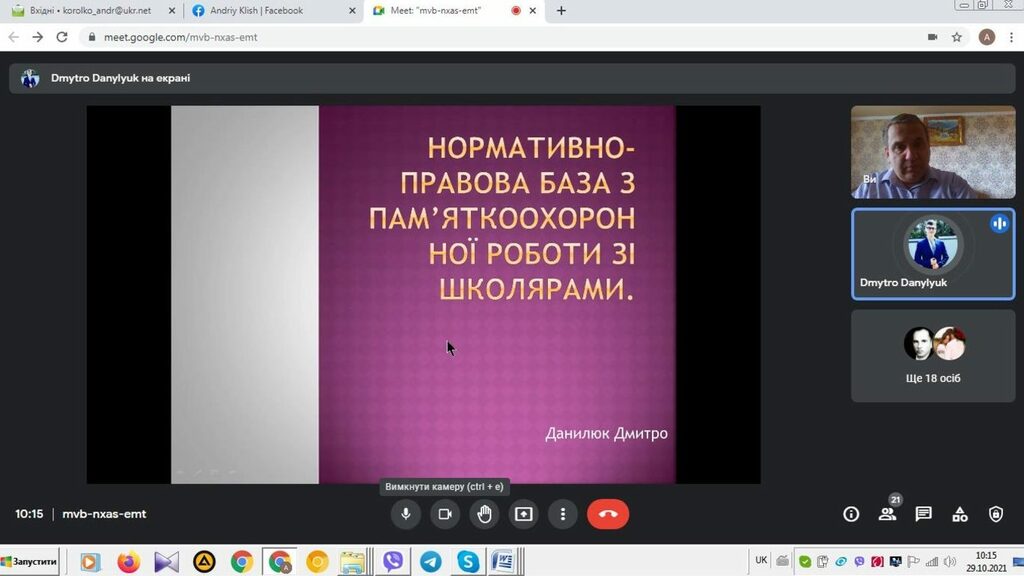This screenshot has width=1024, height=576.
Task: Expand the 18 more participants tile
Action: point(932,355)
